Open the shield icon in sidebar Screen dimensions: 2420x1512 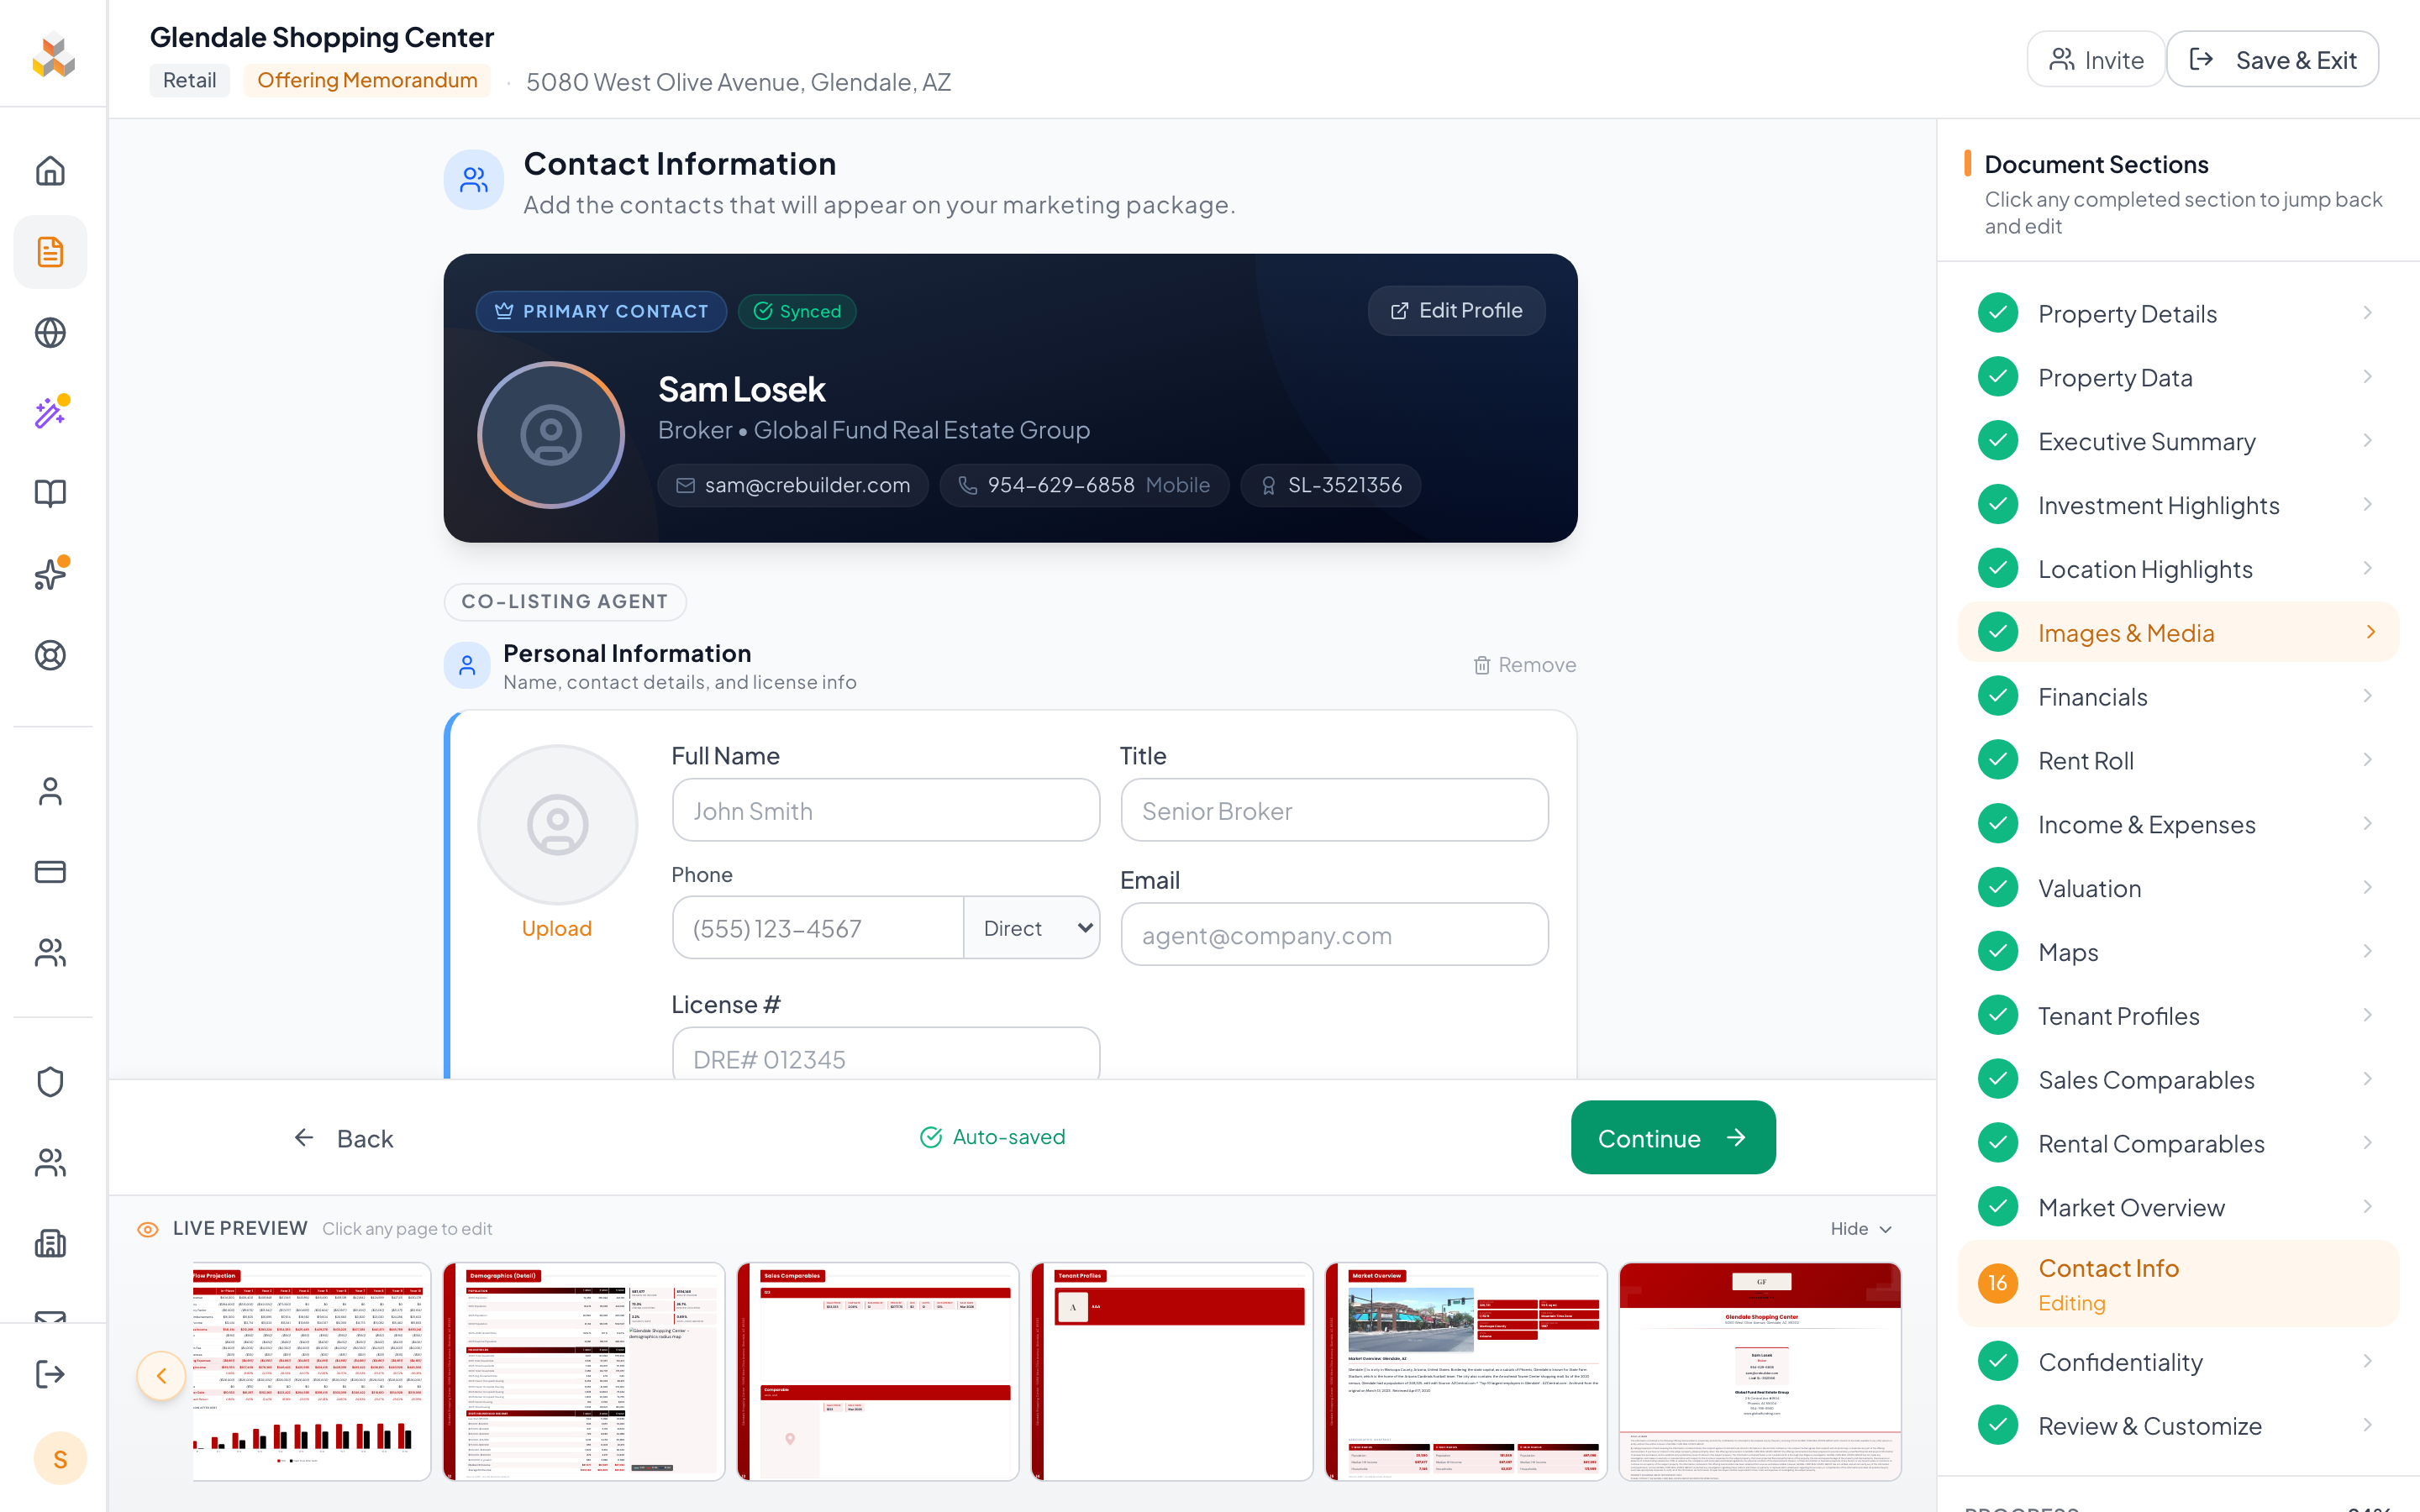tap(50, 1082)
